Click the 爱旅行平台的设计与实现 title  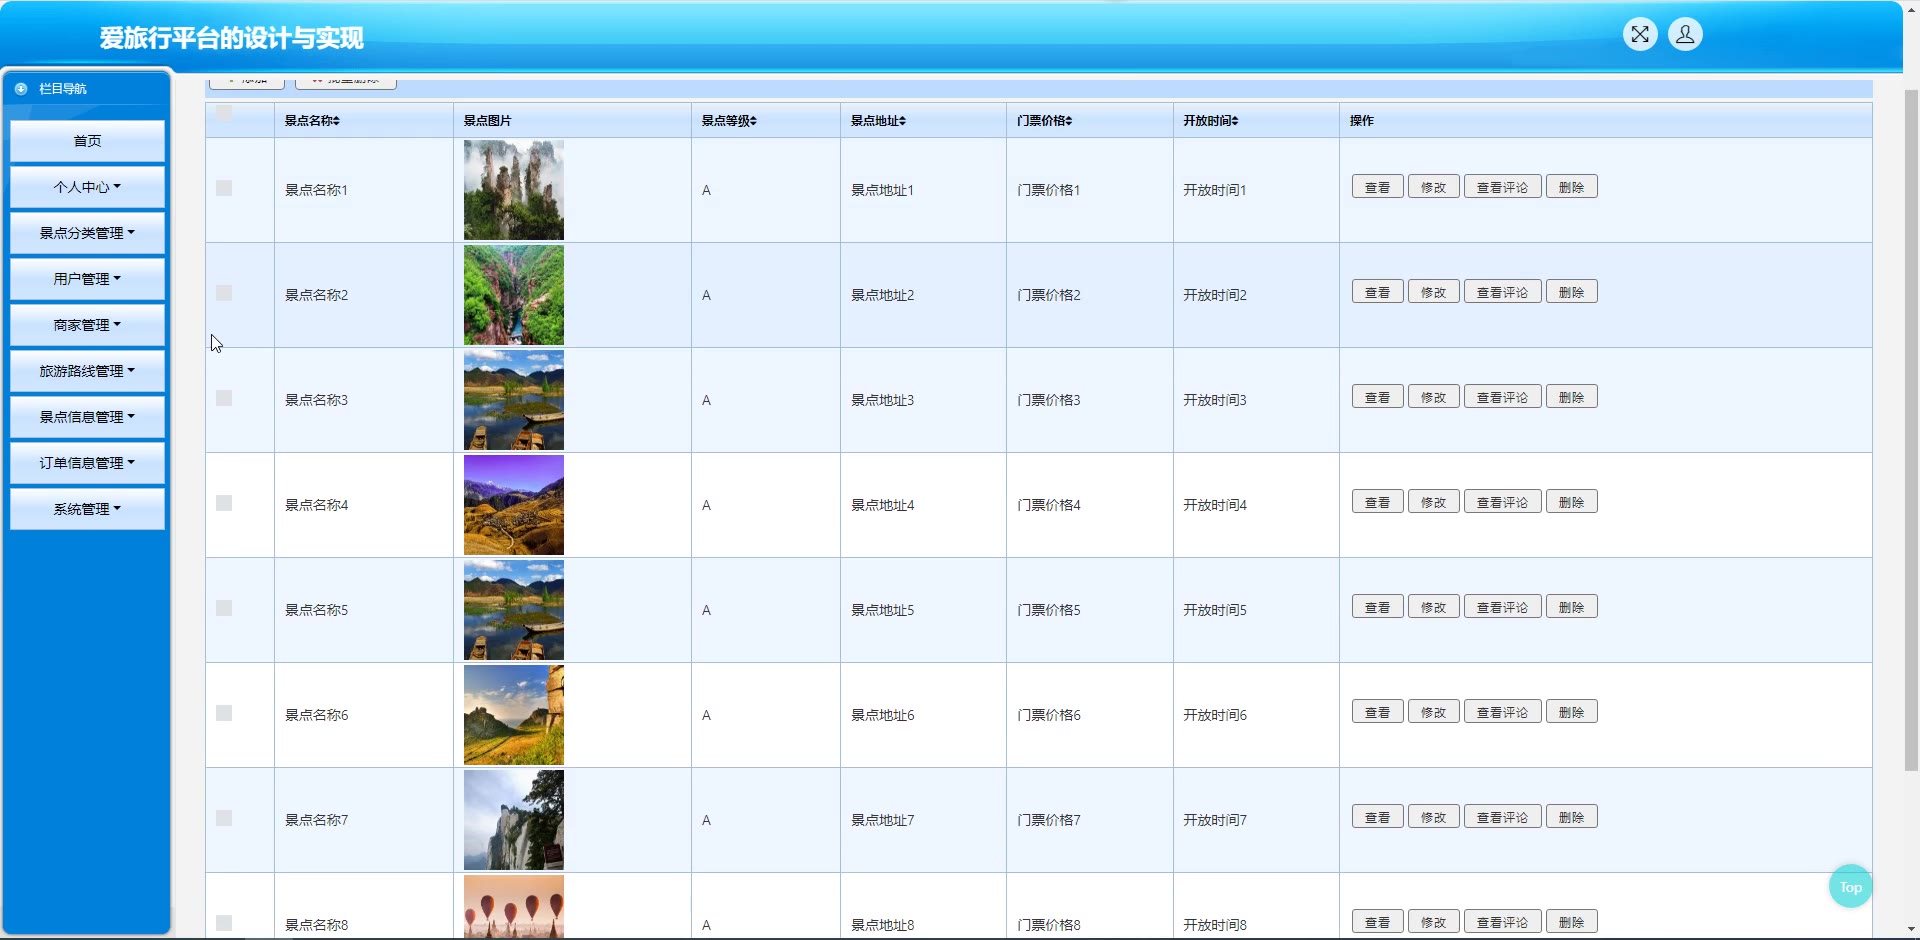pos(231,38)
